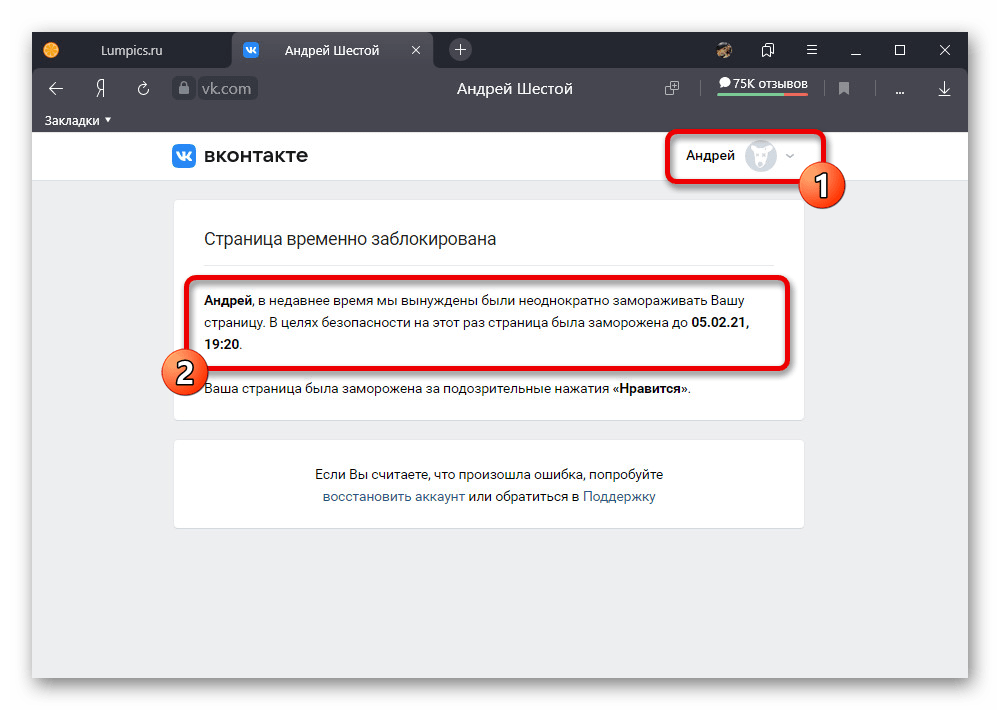Viewport: 1000px width, 710px height.
Task: Click the orange Lumpics.ru tab favicon
Action: (x=51, y=50)
